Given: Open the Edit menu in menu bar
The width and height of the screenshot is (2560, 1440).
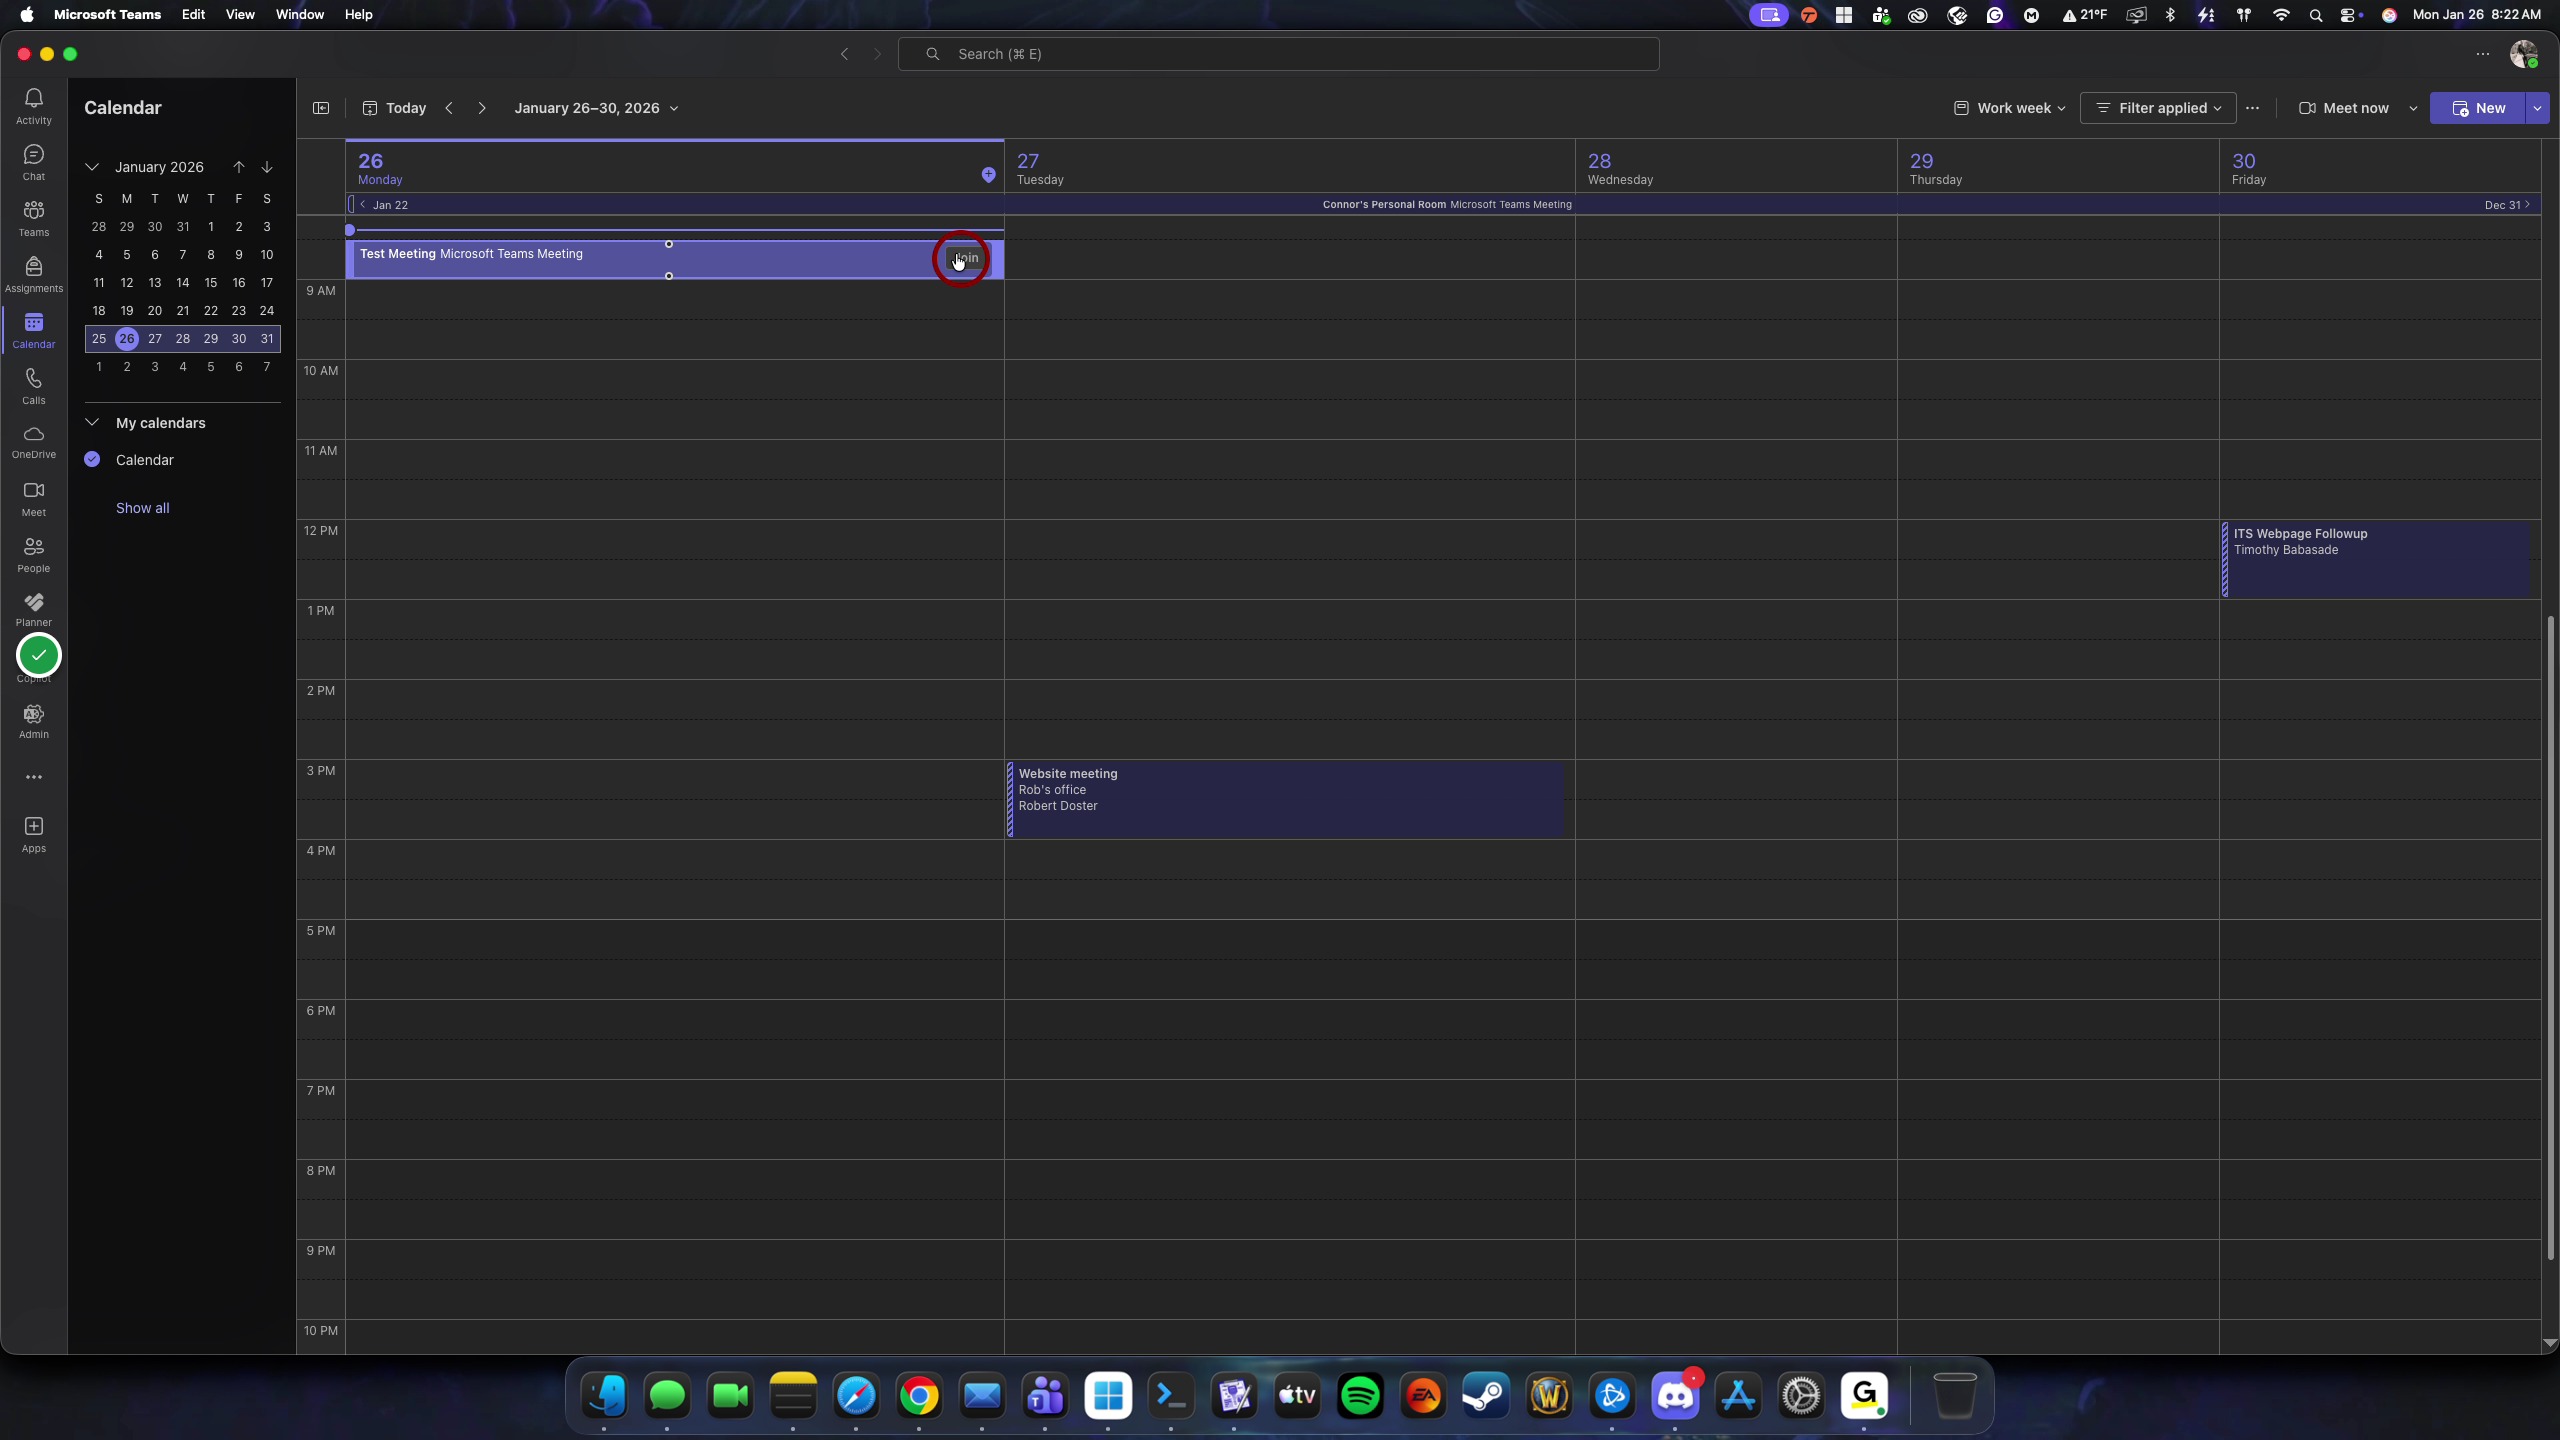Looking at the screenshot, I should click(193, 14).
